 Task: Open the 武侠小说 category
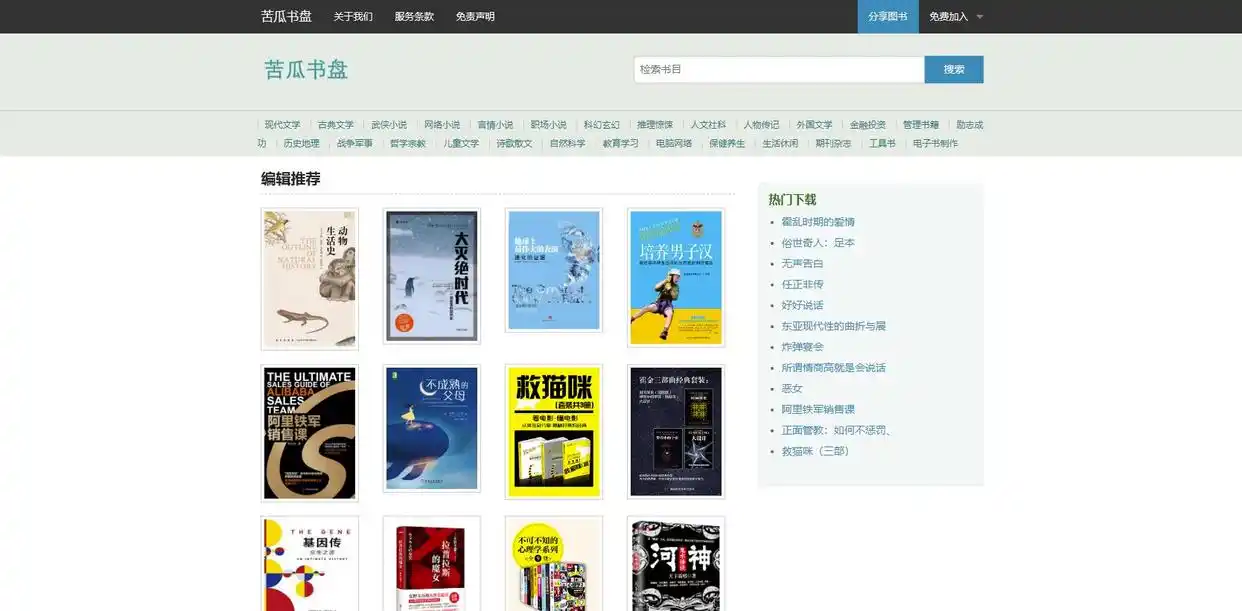389,124
